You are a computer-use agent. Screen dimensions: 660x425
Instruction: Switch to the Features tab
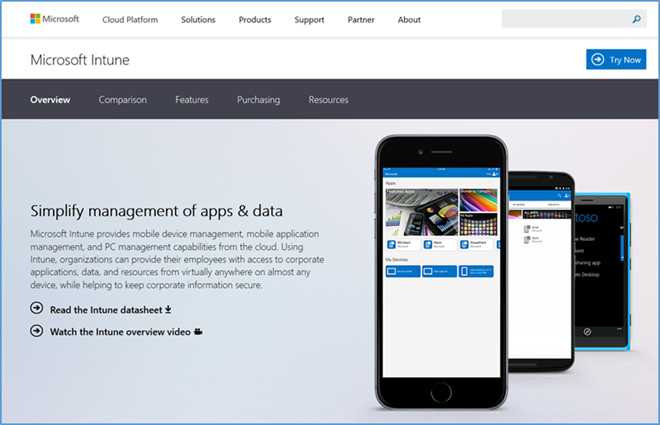[192, 100]
